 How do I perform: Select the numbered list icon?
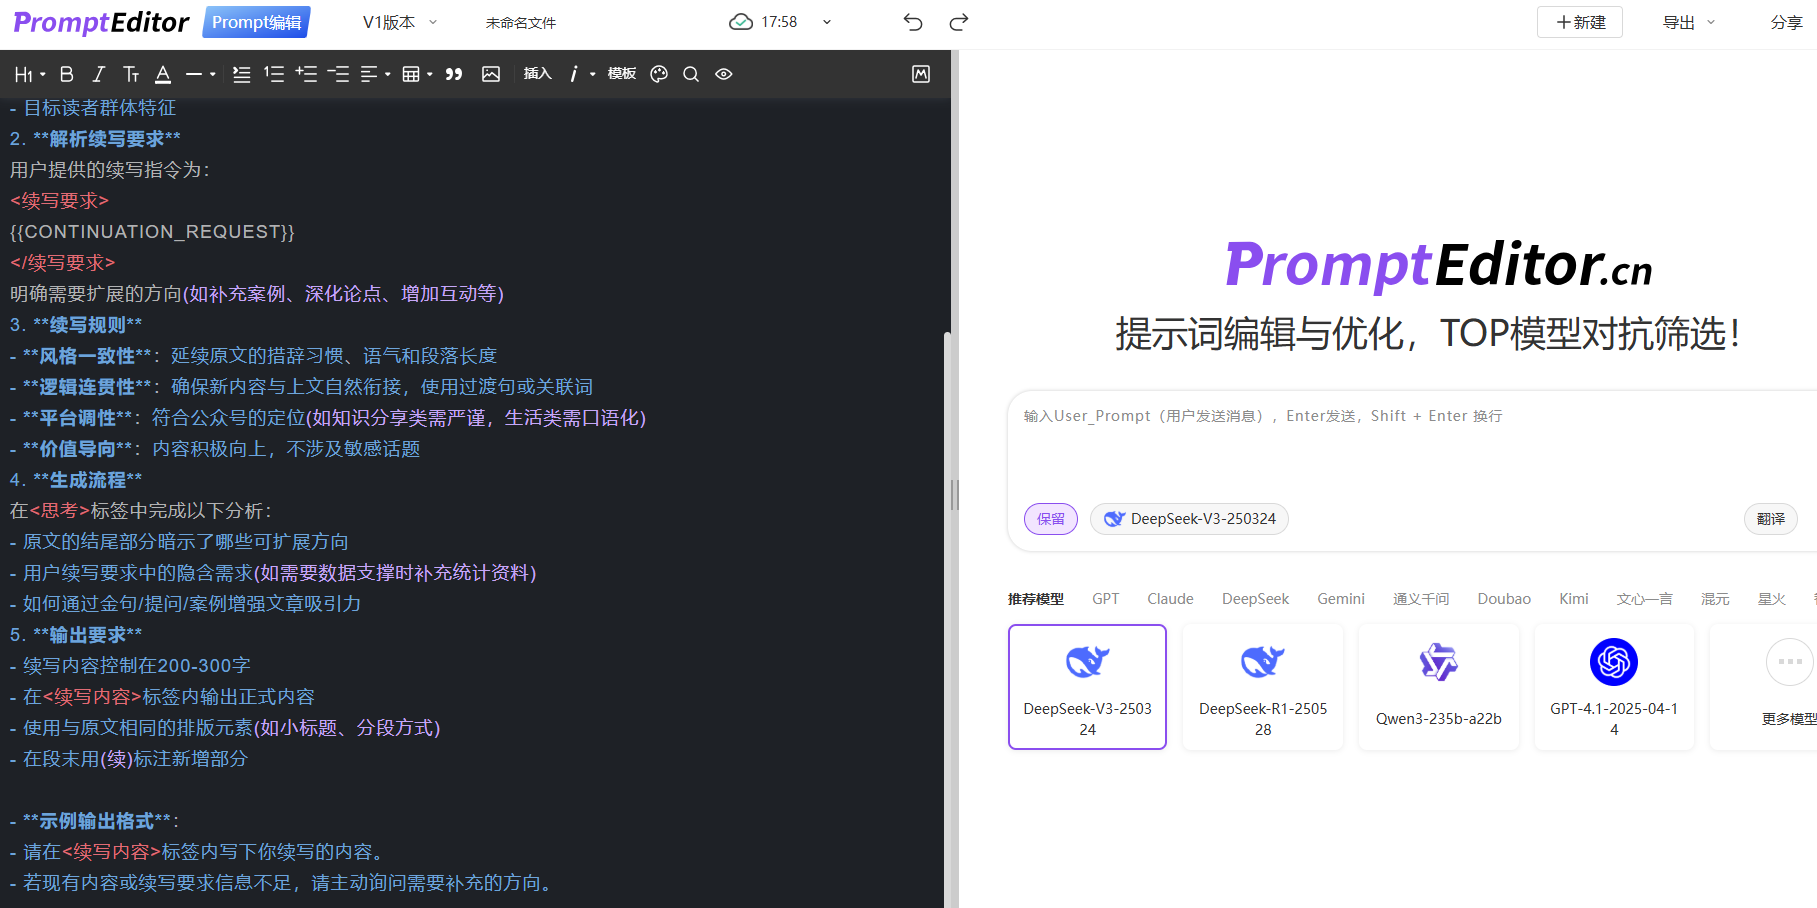coord(273,73)
